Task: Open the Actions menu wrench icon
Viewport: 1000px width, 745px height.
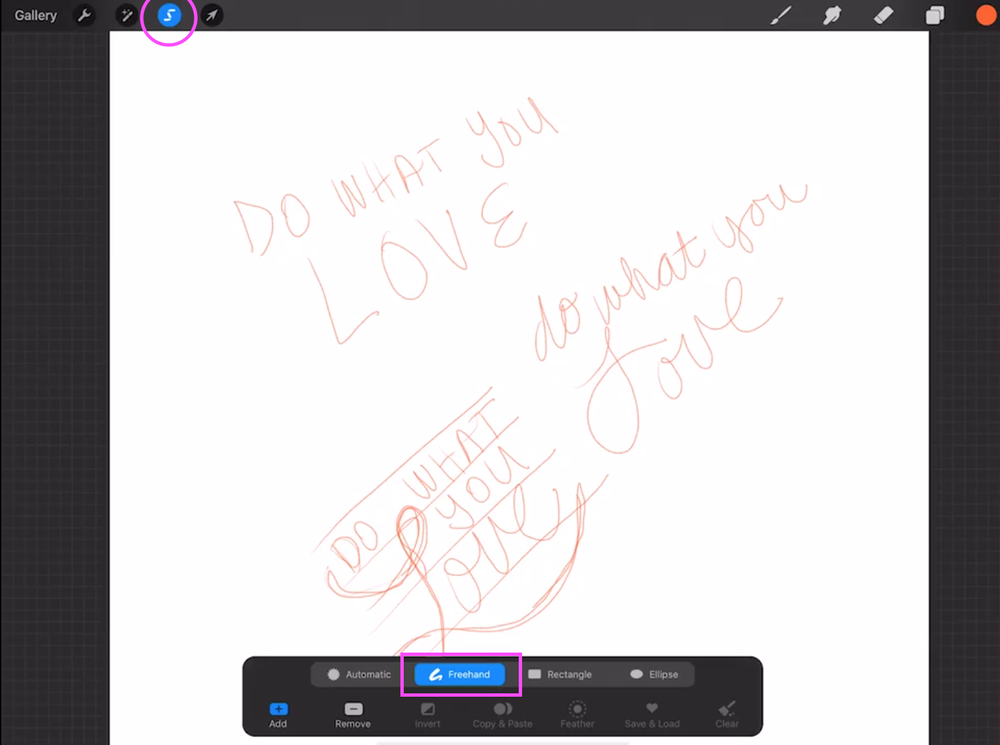Action: click(85, 15)
